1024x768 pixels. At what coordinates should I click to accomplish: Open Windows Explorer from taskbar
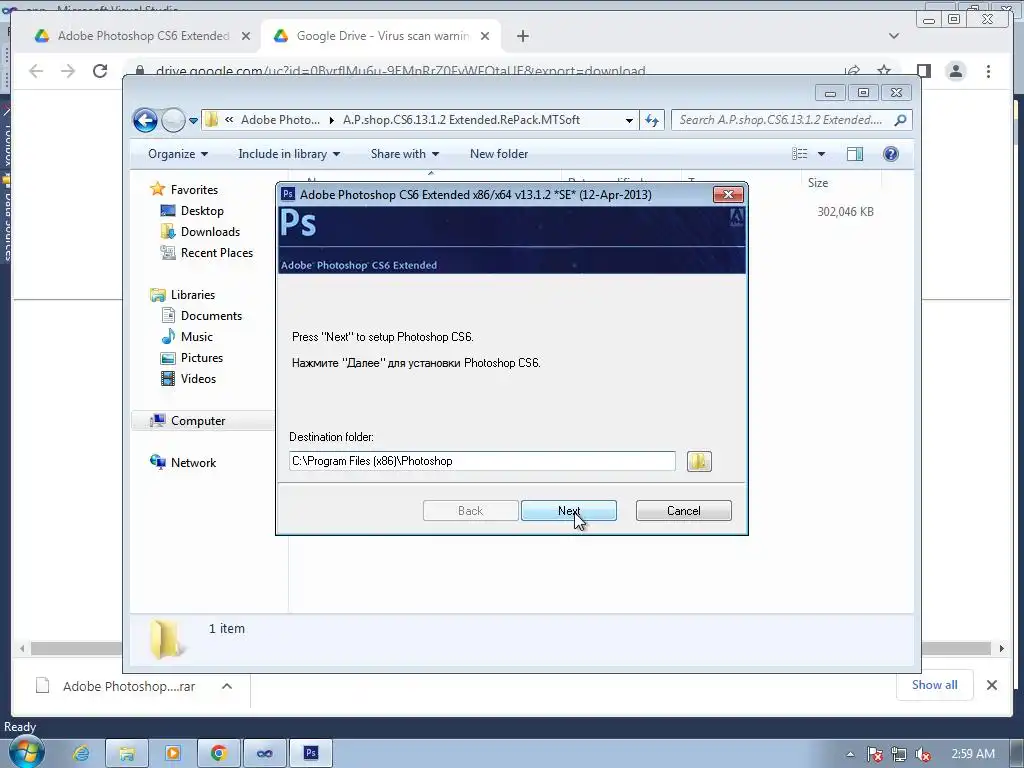pos(127,754)
